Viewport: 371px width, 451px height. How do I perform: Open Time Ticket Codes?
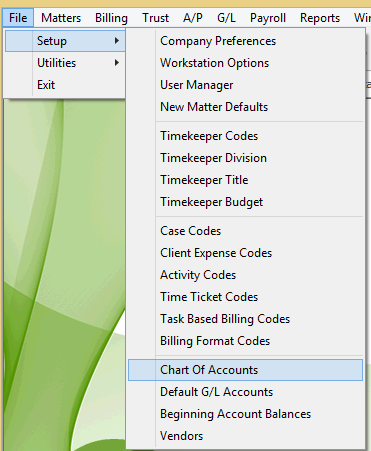[245, 297]
